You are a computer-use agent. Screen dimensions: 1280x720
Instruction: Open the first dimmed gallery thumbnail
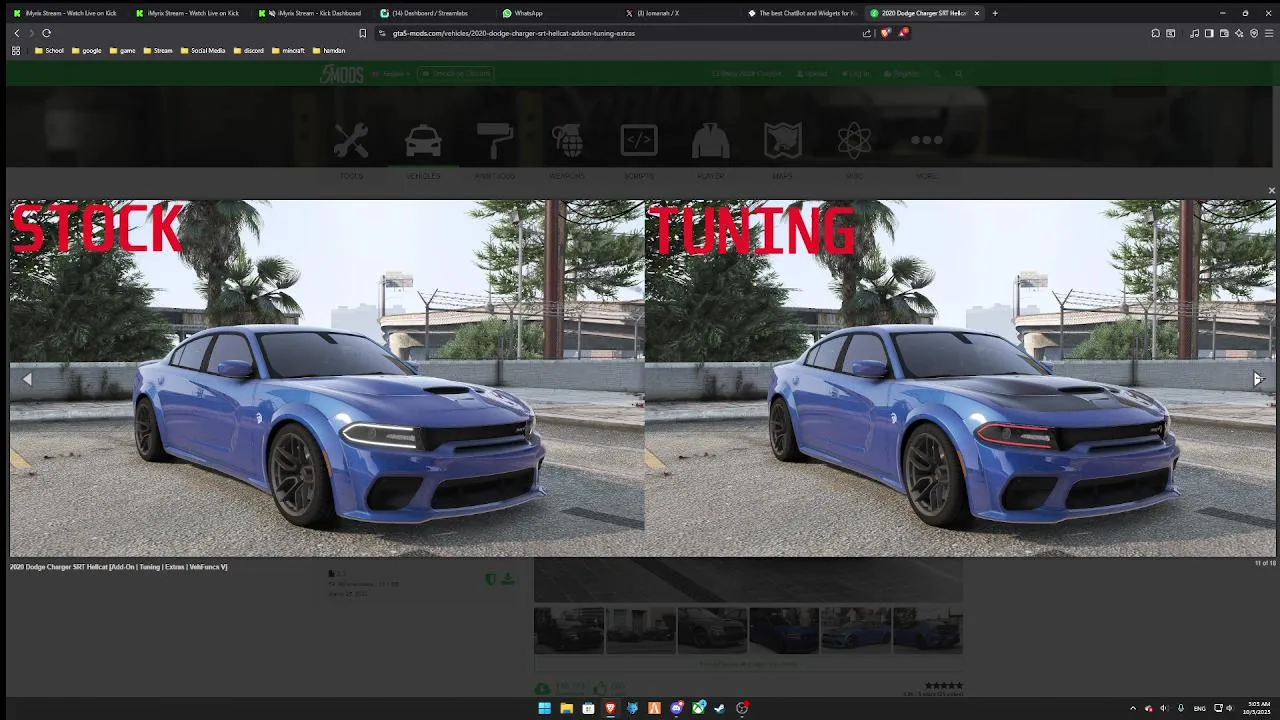coord(569,630)
